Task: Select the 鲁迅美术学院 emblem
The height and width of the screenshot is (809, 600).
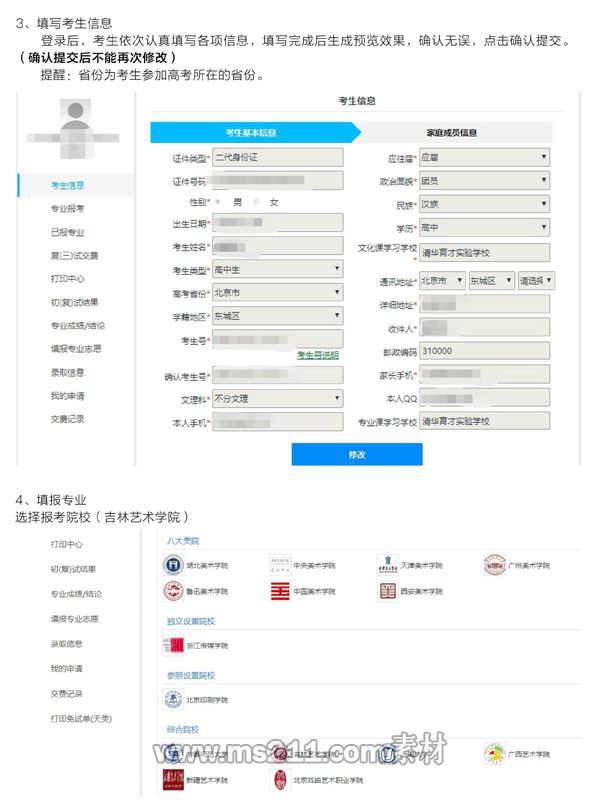Action: pos(173,591)
